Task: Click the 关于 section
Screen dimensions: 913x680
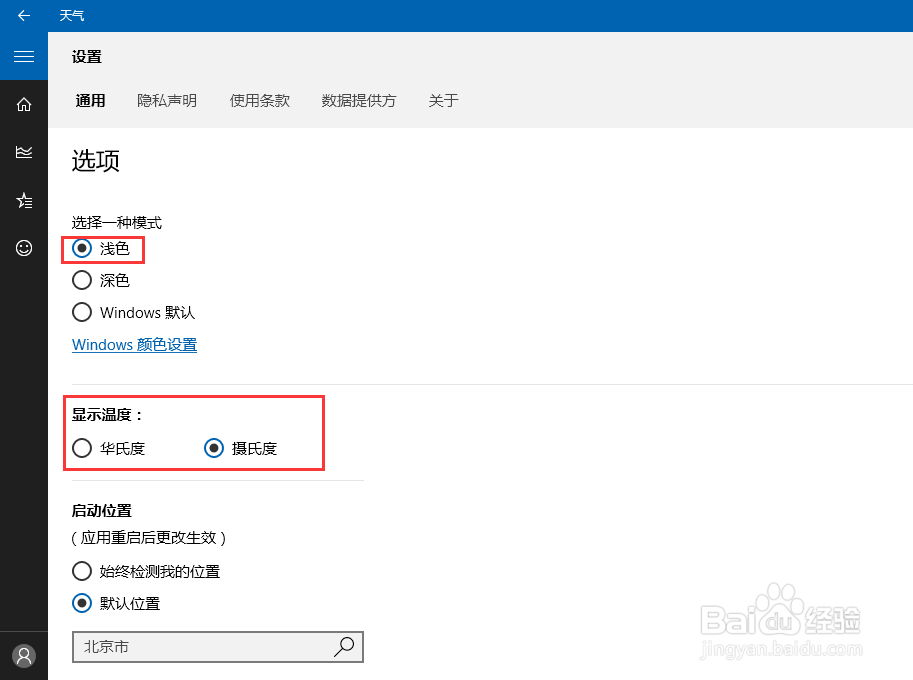Action: pyautogui.click(x=443, y=100)
